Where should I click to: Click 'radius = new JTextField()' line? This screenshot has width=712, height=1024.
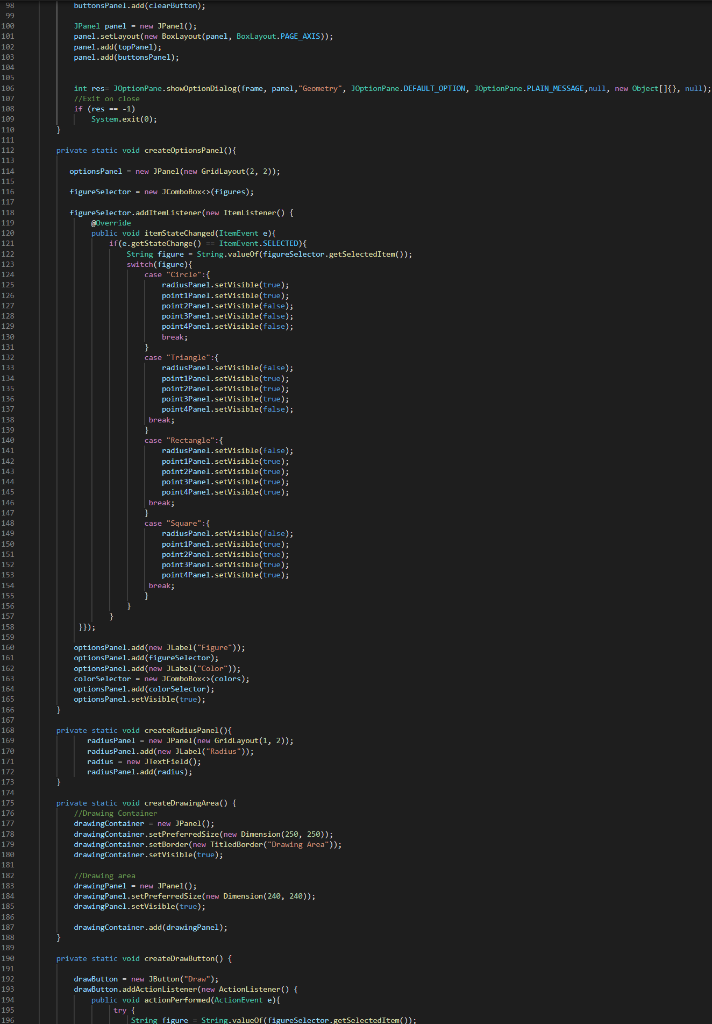pyautogui.click(x=144, y=762)
